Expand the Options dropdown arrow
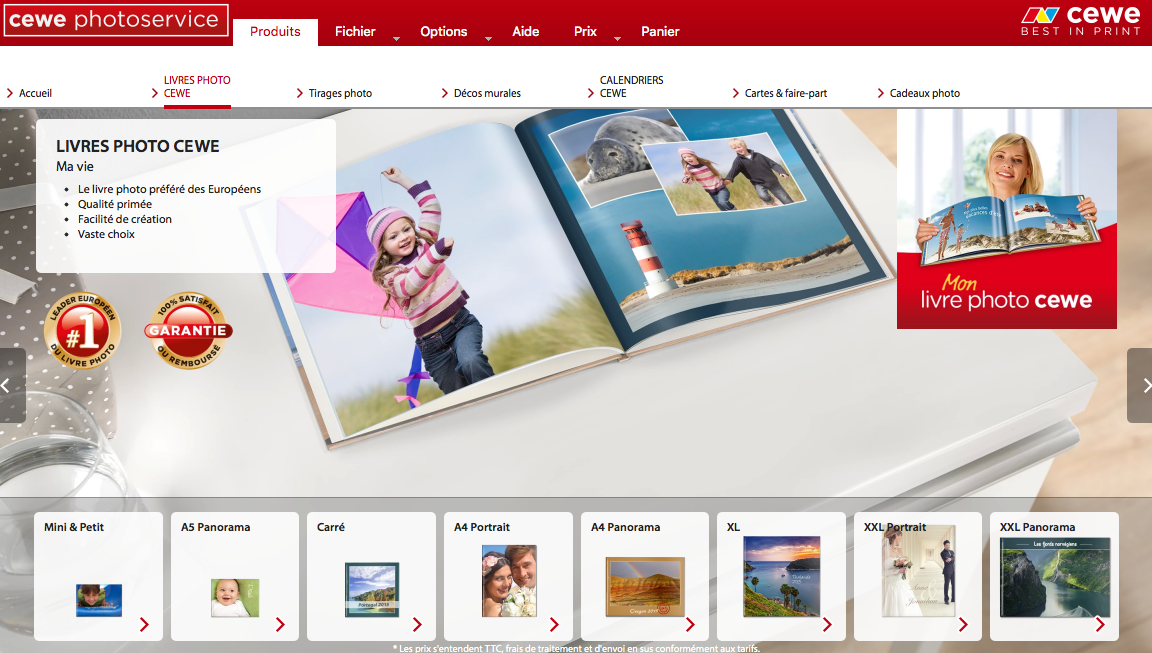Screen dimensions: 1152x653 click(x=489, y=38)
